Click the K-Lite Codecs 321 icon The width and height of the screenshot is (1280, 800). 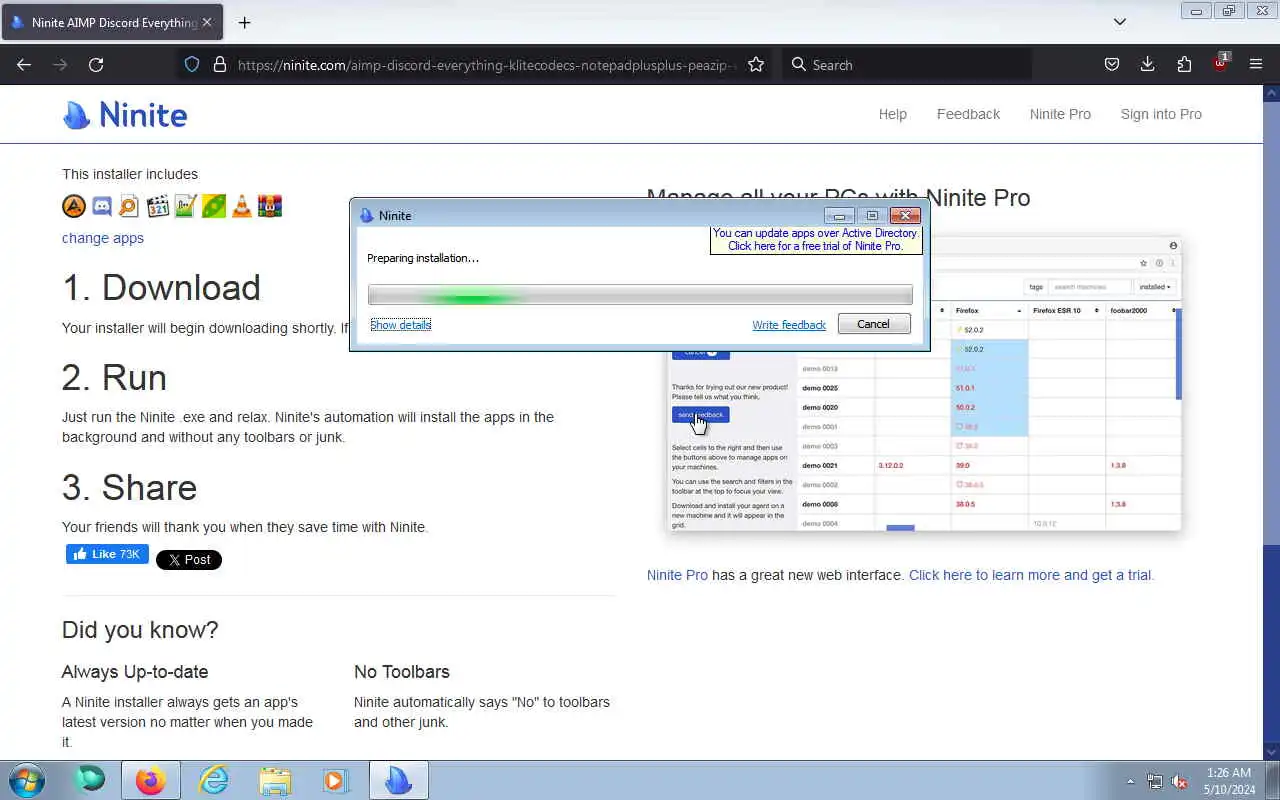coord(157,206)
